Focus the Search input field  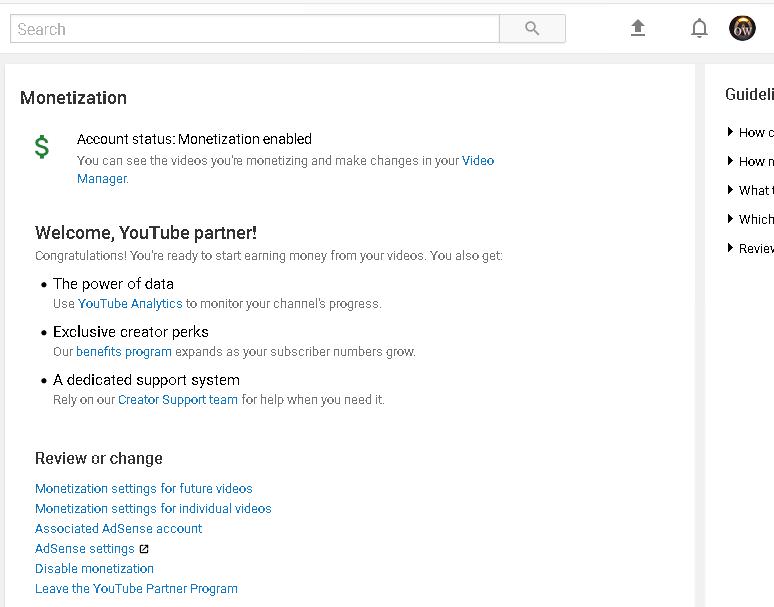tap(255, 29)
